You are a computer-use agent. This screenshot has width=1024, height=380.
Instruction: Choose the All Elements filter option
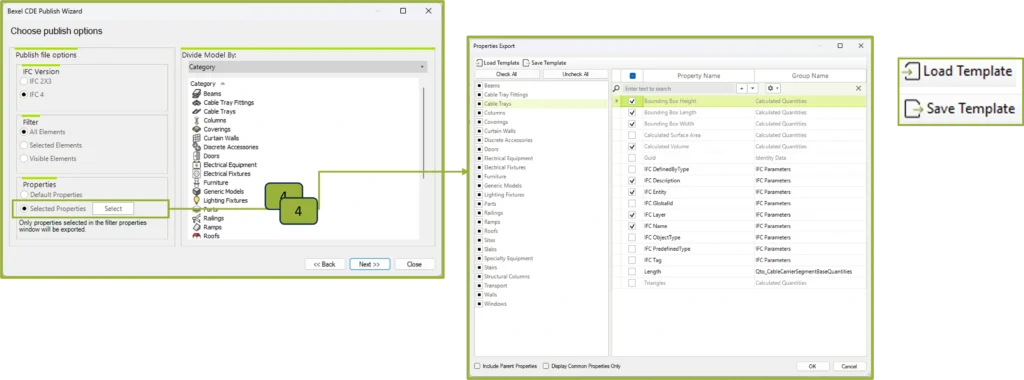click(24, 132)
